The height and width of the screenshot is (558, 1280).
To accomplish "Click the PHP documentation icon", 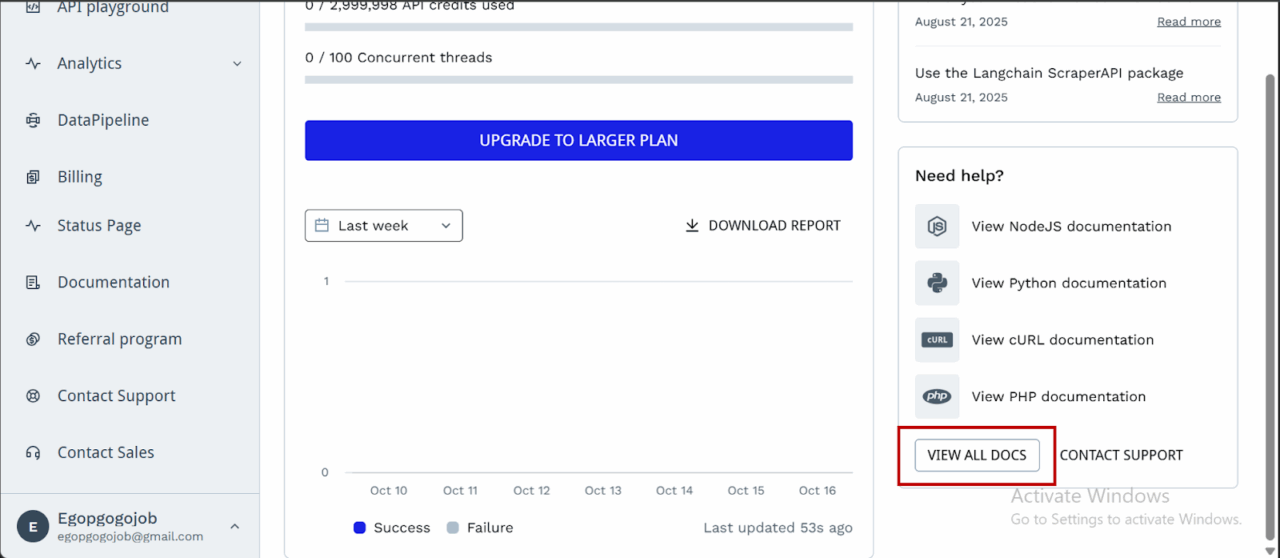I will (937, 397).
